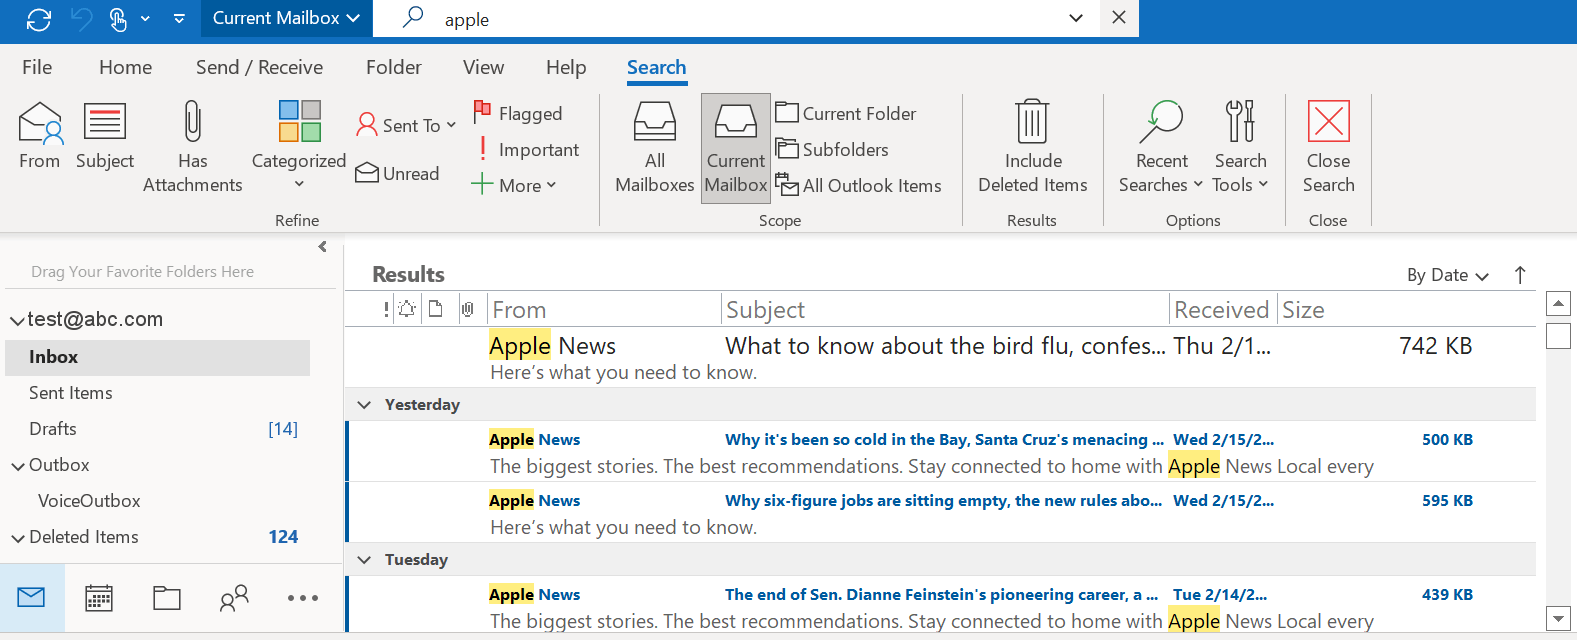Open the Folders view icon
1577x640 pixels.
click(x=167, y=598)
